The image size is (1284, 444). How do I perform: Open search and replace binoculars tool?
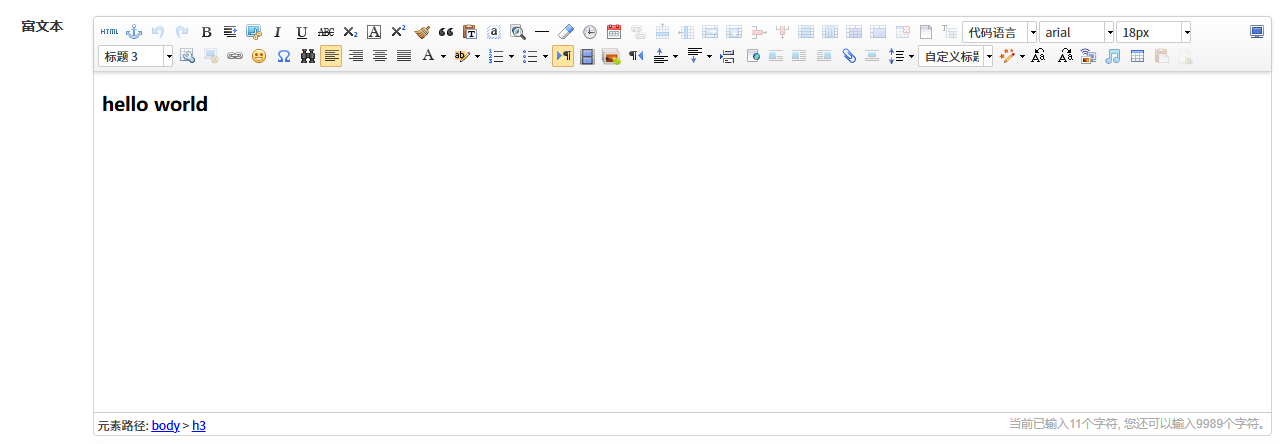click(307, 57)
